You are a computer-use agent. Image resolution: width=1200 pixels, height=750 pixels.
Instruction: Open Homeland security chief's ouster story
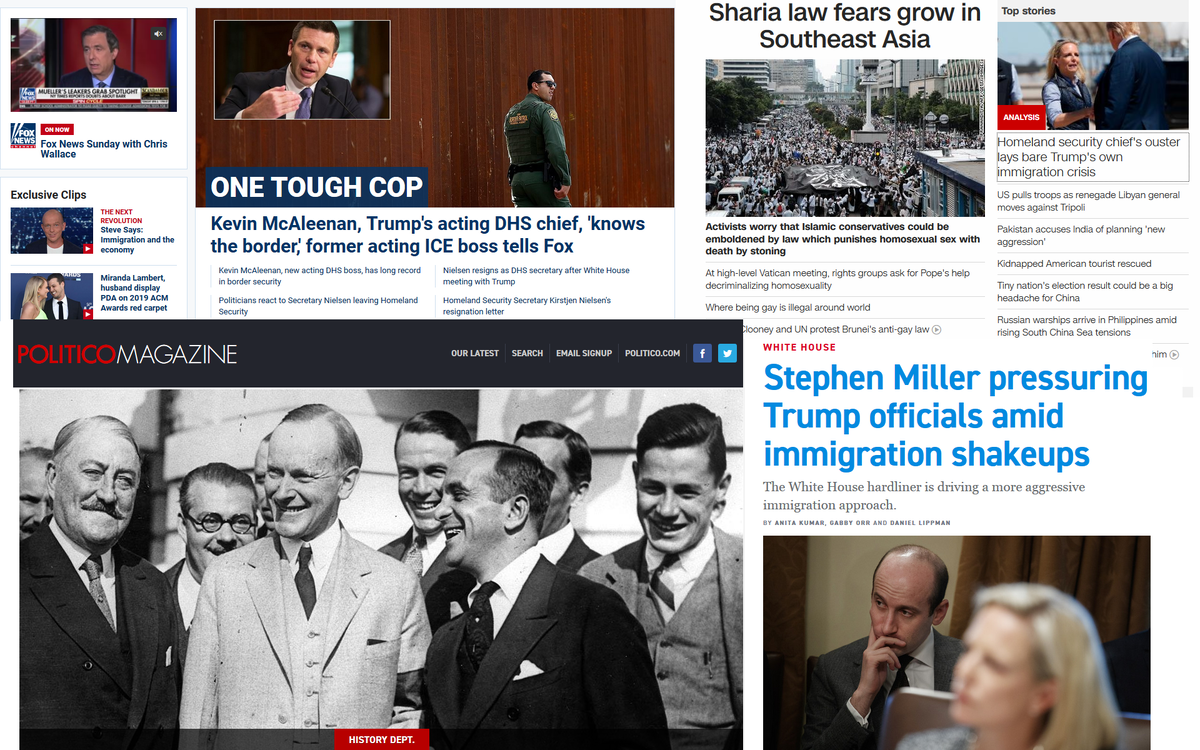1089,157
